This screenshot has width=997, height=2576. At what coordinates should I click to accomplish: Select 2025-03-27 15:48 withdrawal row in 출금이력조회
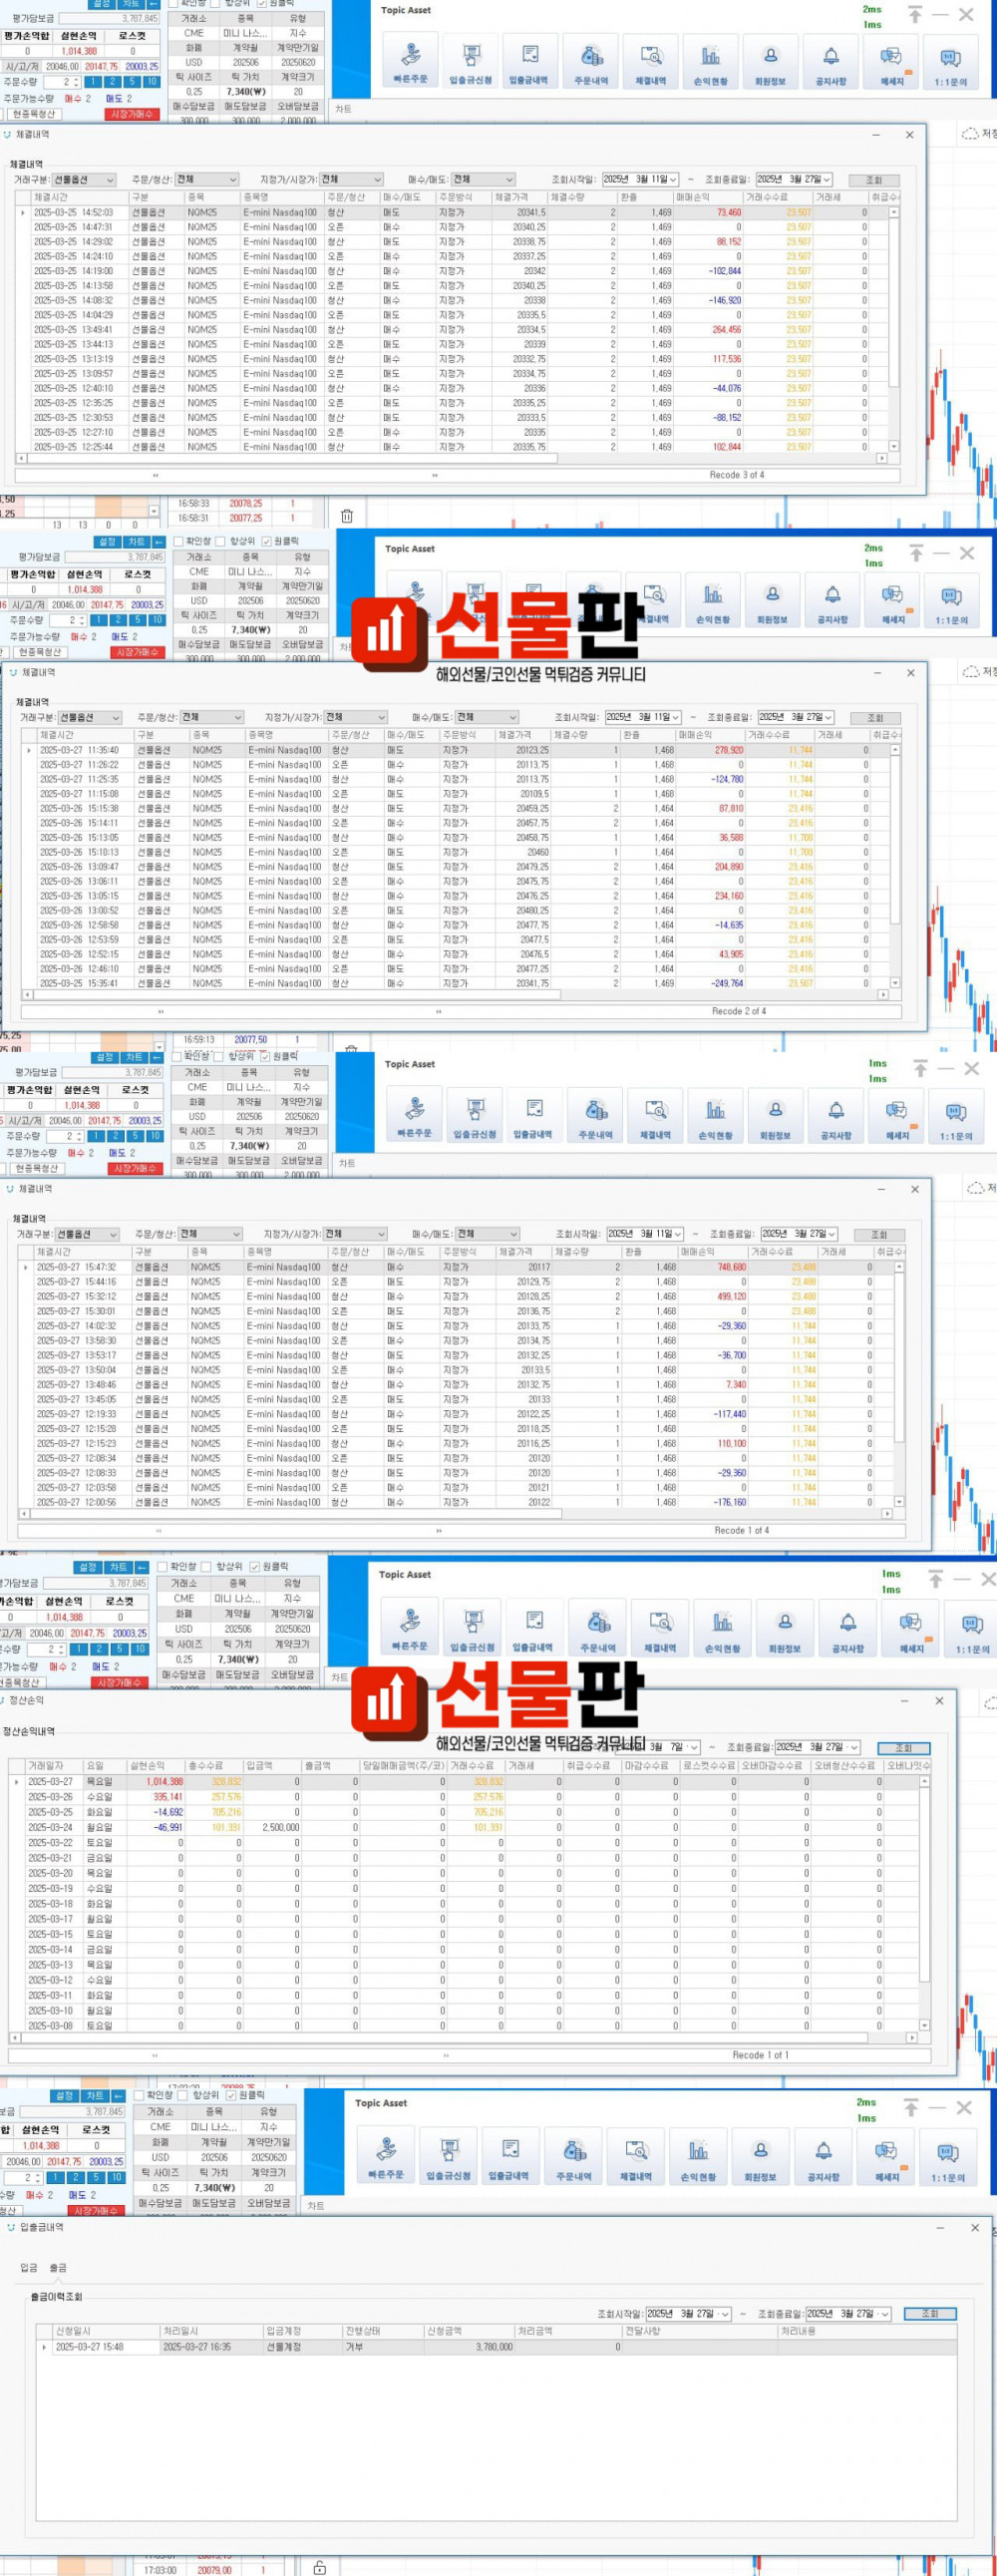[300, 2347]
